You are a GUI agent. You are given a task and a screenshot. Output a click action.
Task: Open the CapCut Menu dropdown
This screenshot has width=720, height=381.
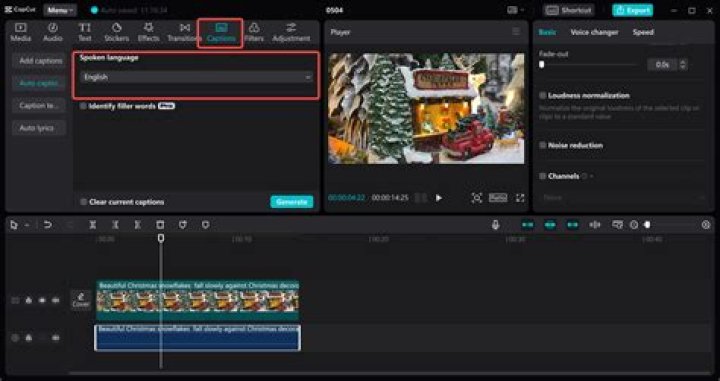point(60,10)
